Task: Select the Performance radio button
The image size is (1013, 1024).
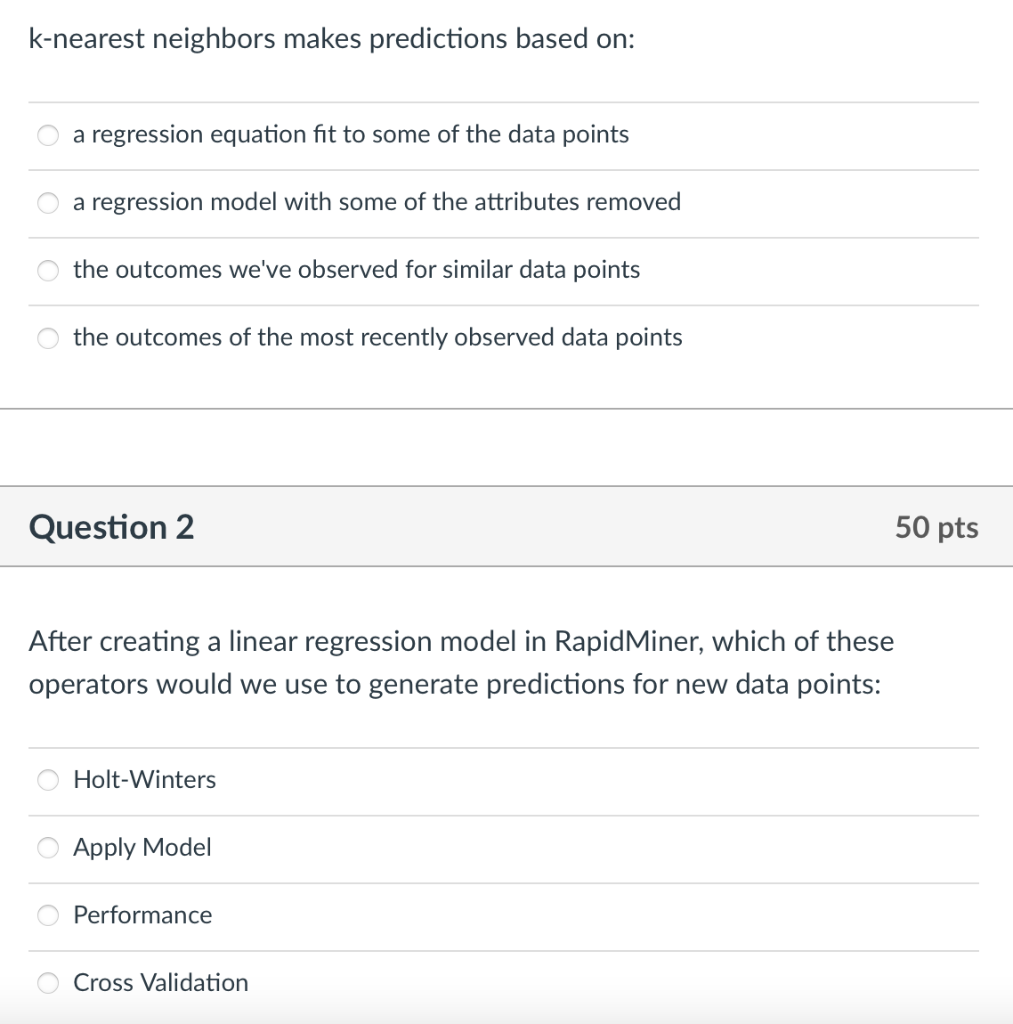Action: (x=48, y=916)
